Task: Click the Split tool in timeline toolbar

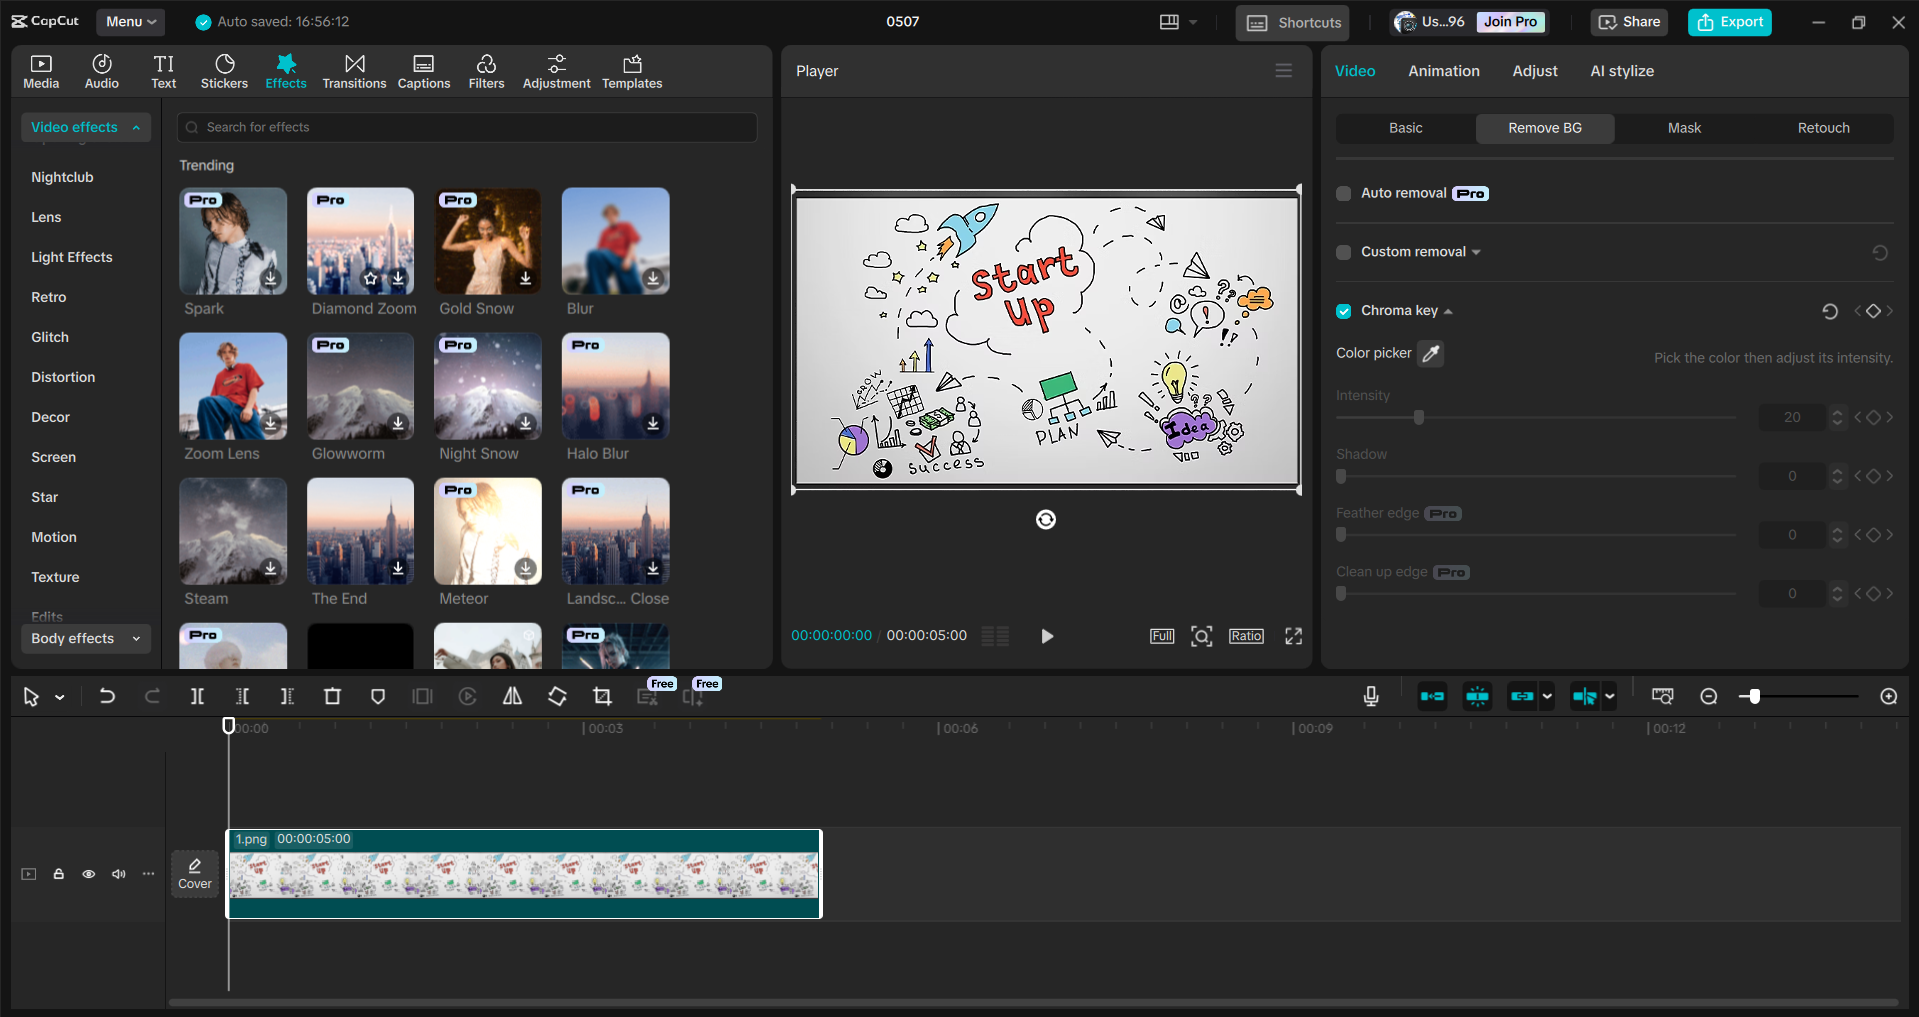Action: 197,696
